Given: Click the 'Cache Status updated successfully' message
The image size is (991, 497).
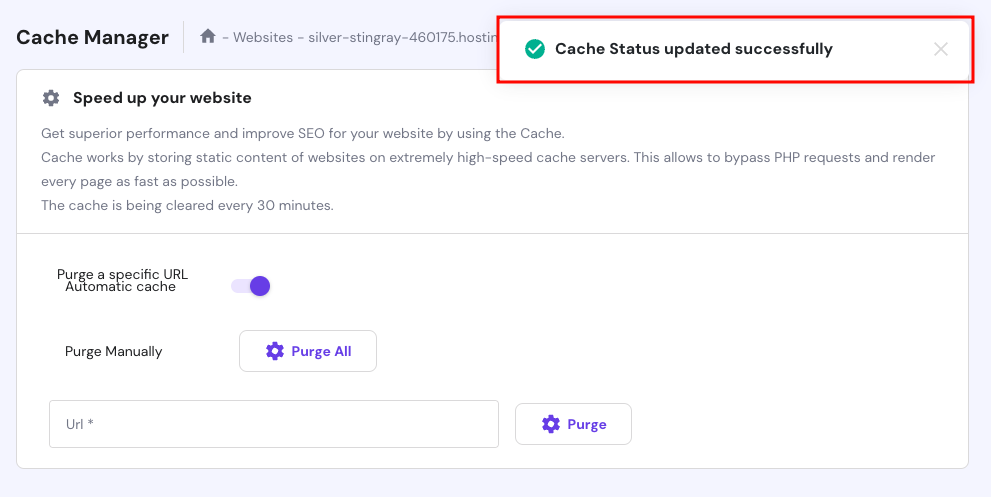Looking at the screenshot, I should 693,49.
